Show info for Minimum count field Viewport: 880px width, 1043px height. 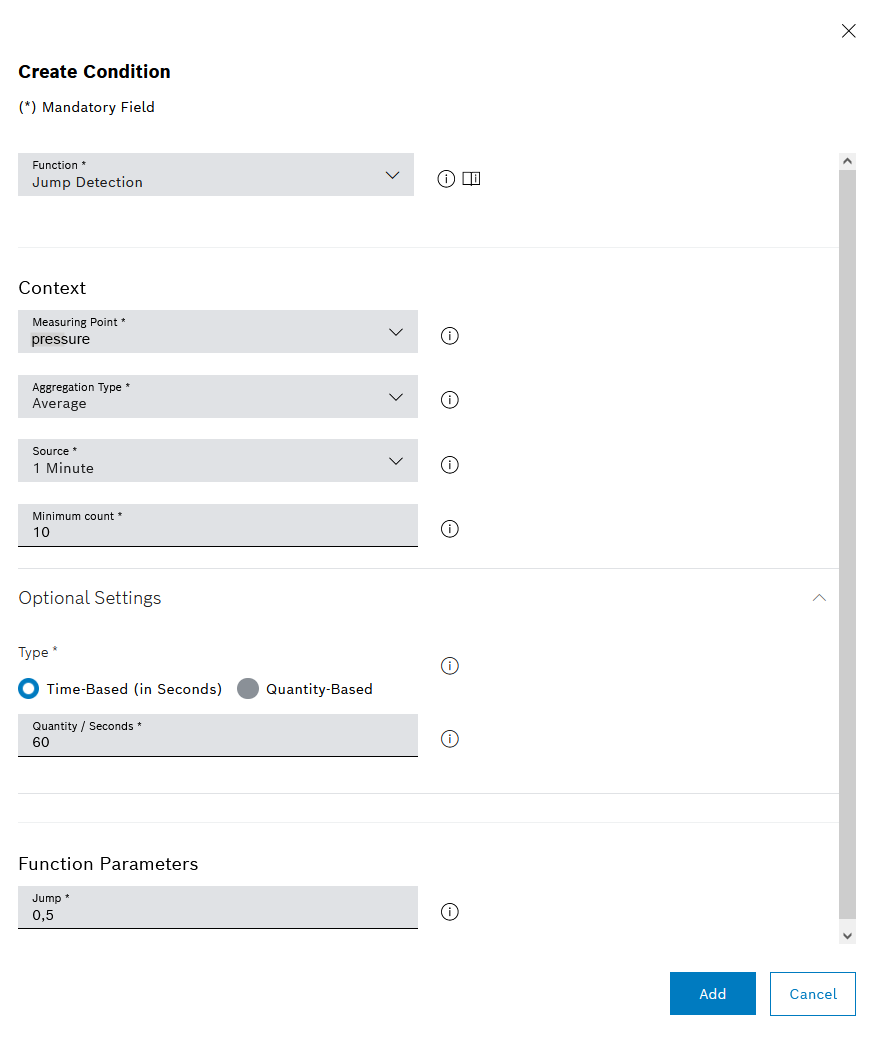[x=450, y=529]
